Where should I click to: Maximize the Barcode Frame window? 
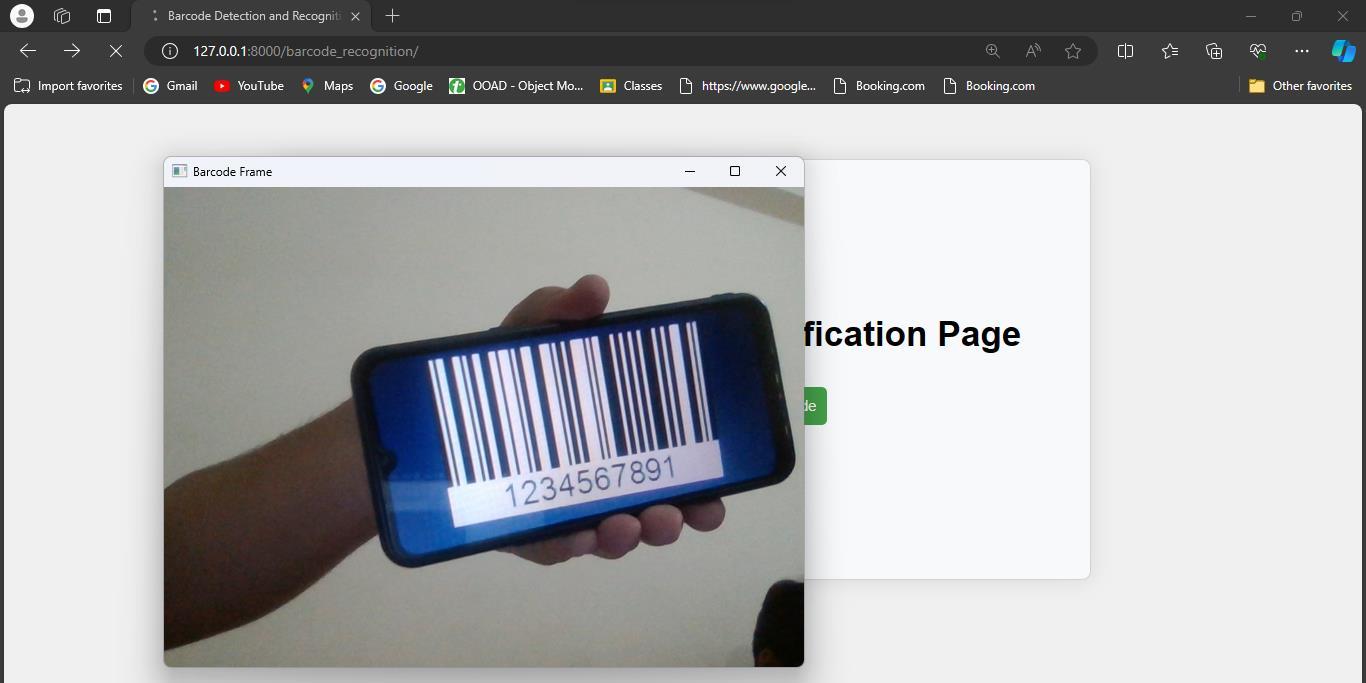[x=735, y=171]
